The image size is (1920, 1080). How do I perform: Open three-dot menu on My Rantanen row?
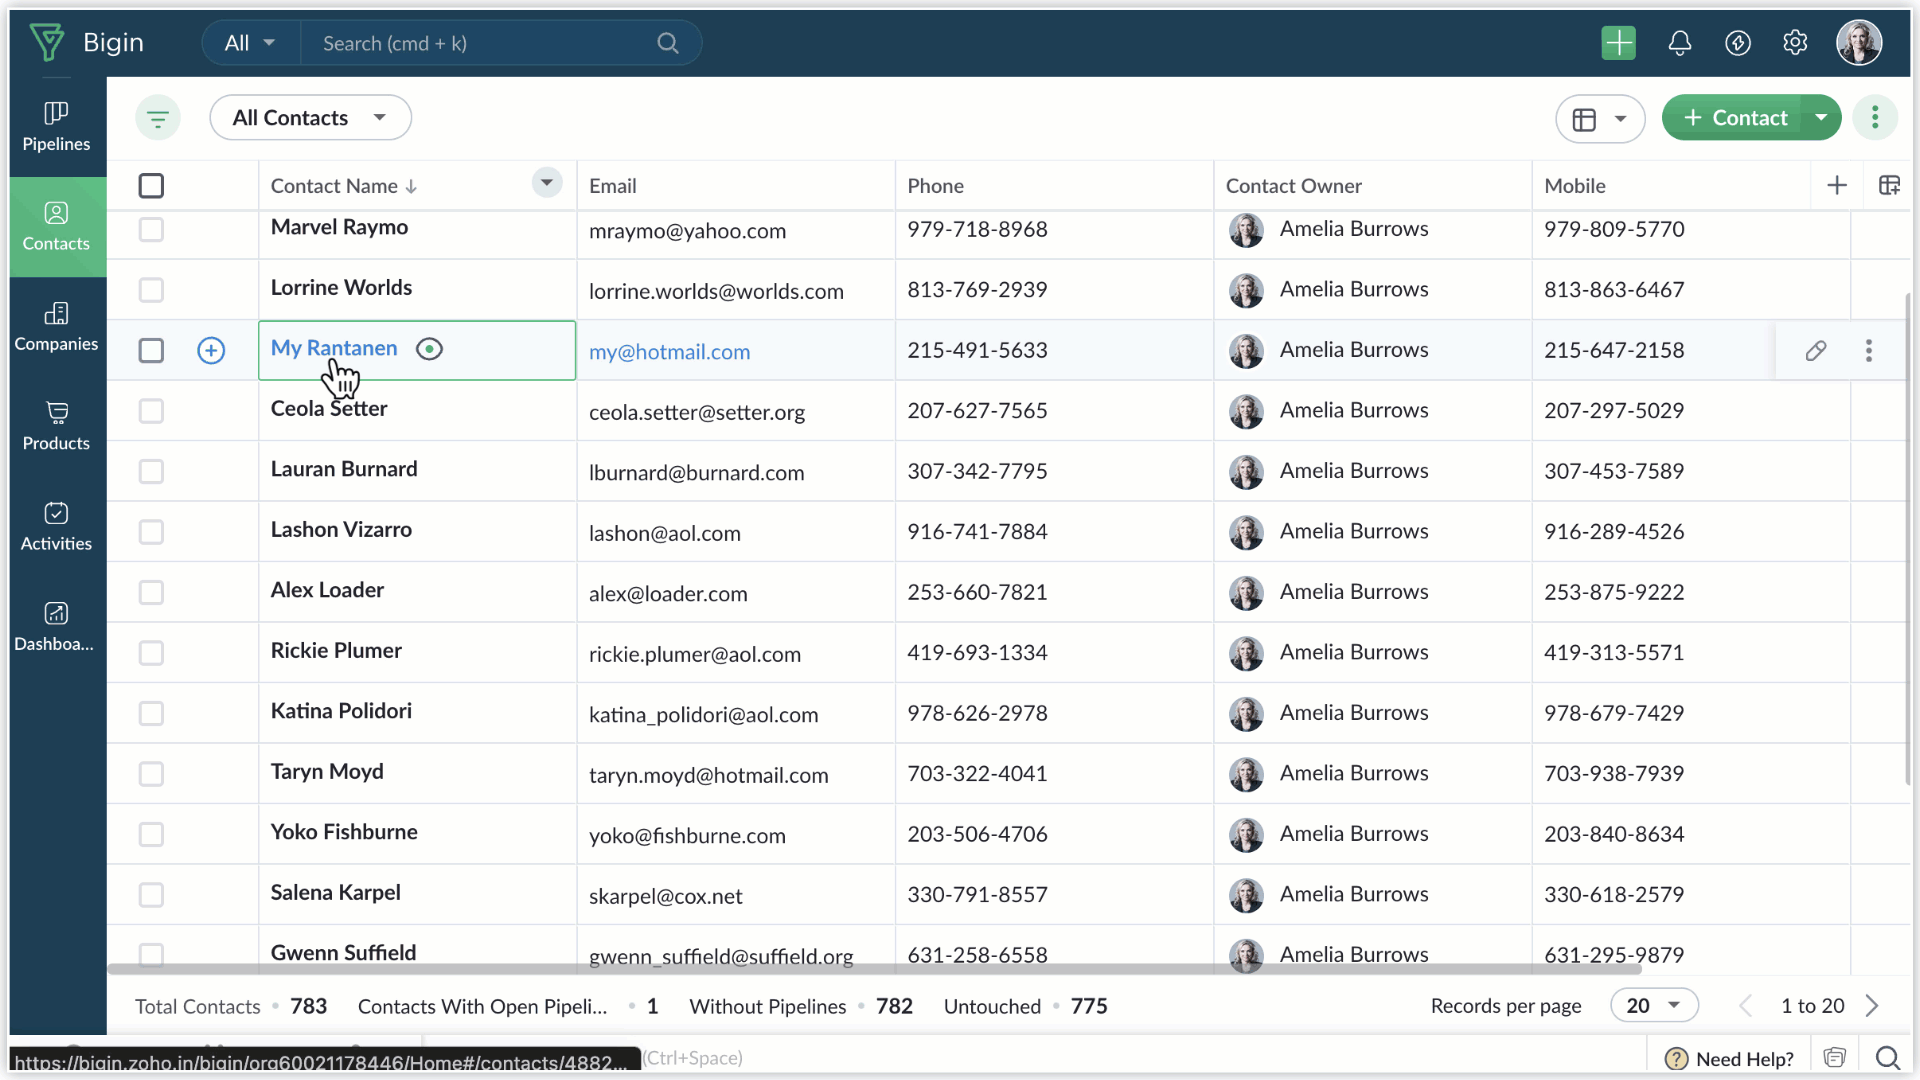point(1868,351)
